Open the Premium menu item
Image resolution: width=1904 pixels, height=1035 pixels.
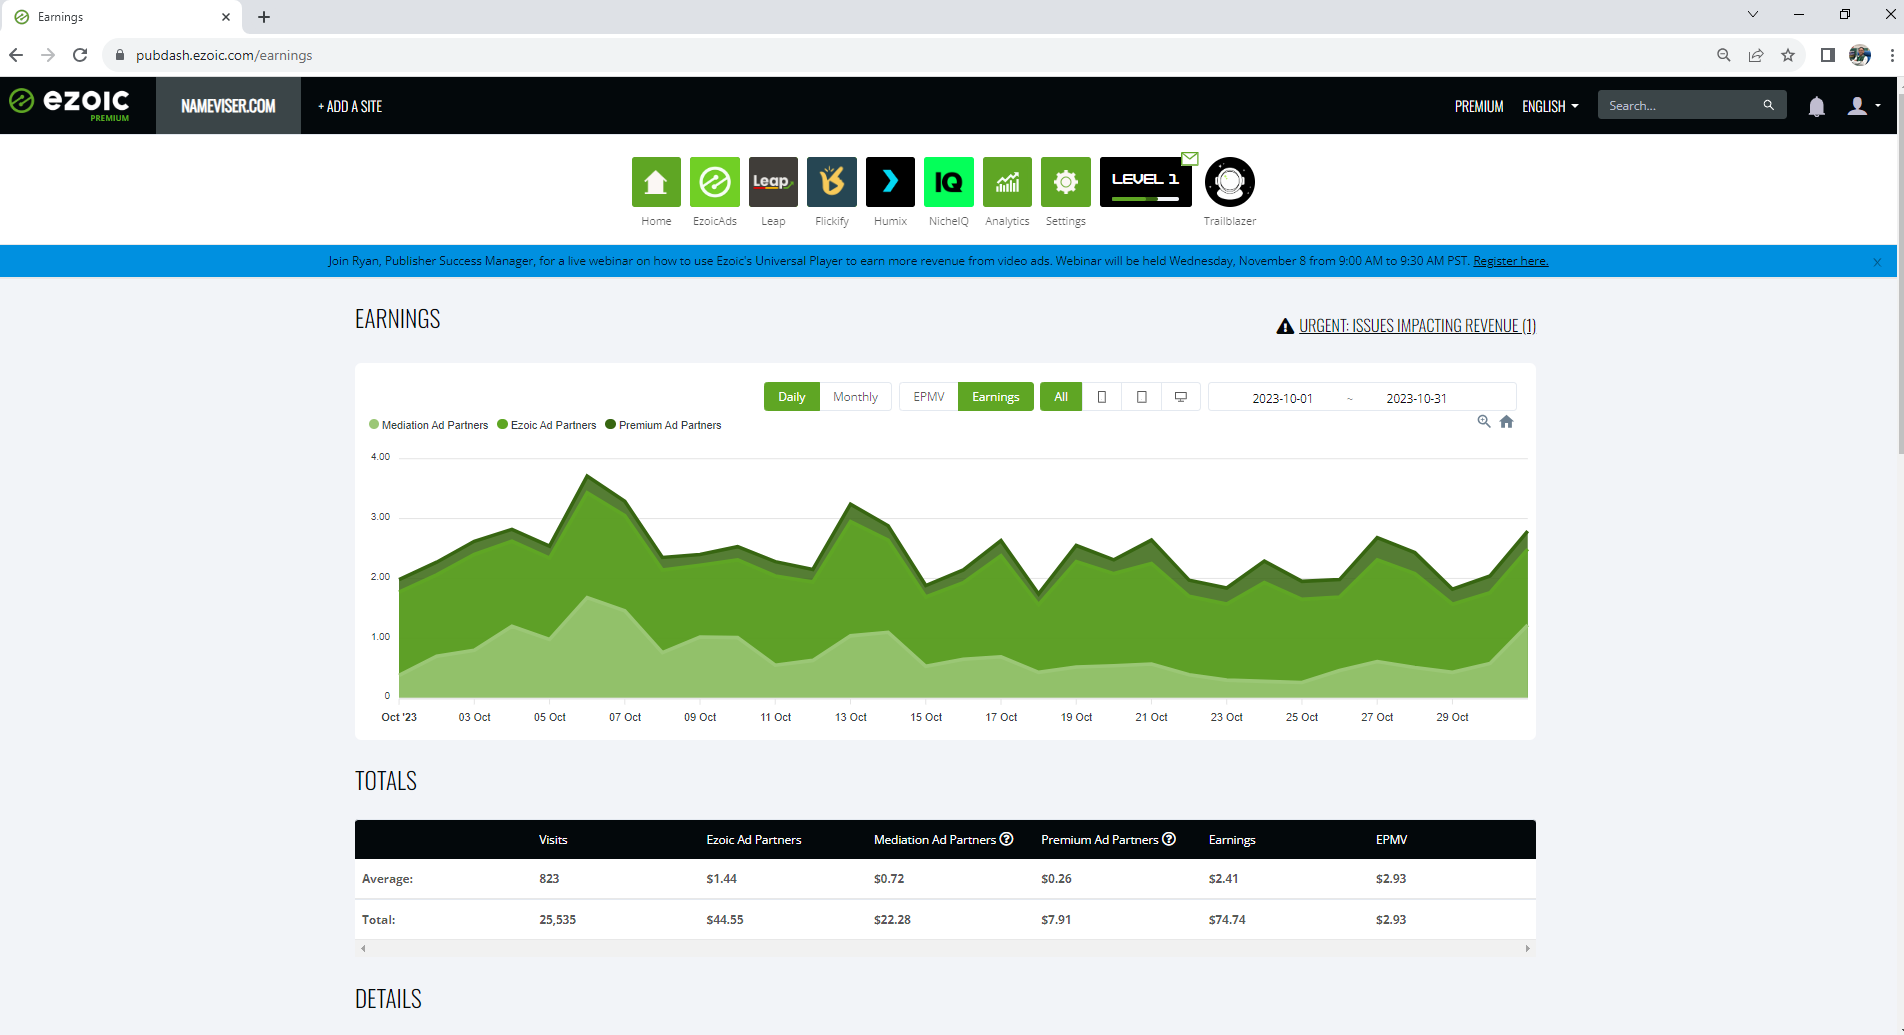click(1479, 106)
